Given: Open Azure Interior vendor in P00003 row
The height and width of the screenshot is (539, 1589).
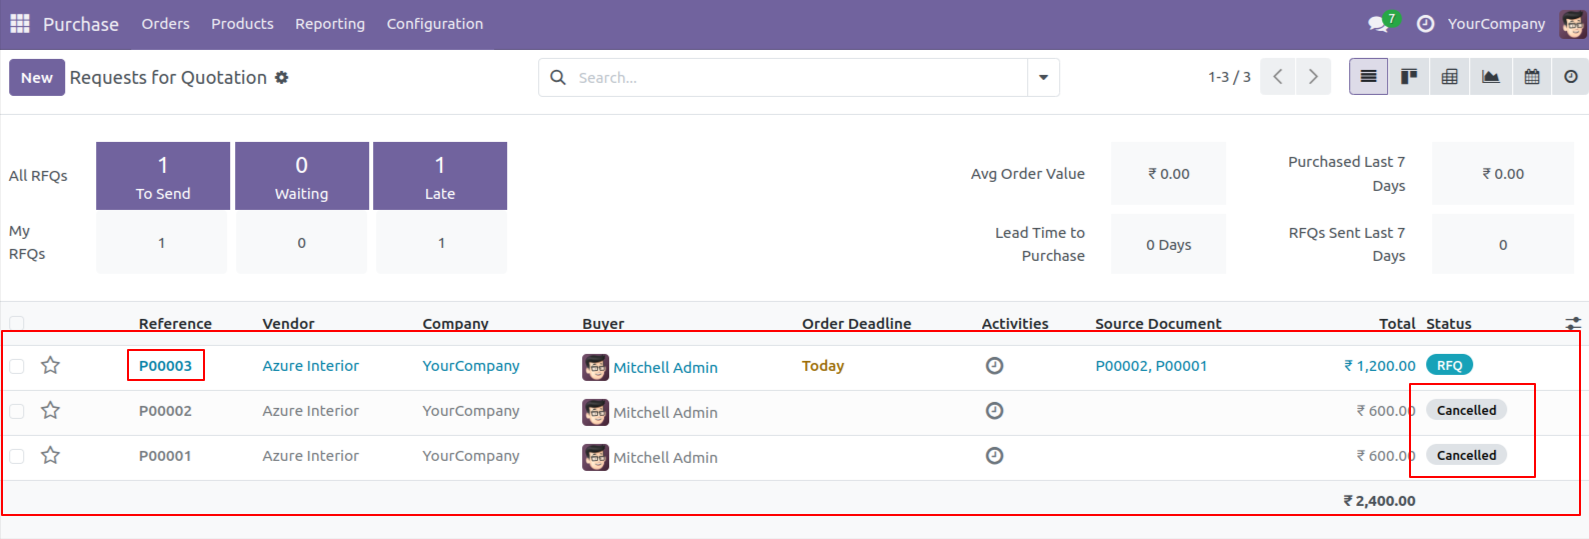Looking at the screenshot, I should click(x=310, y=365).
